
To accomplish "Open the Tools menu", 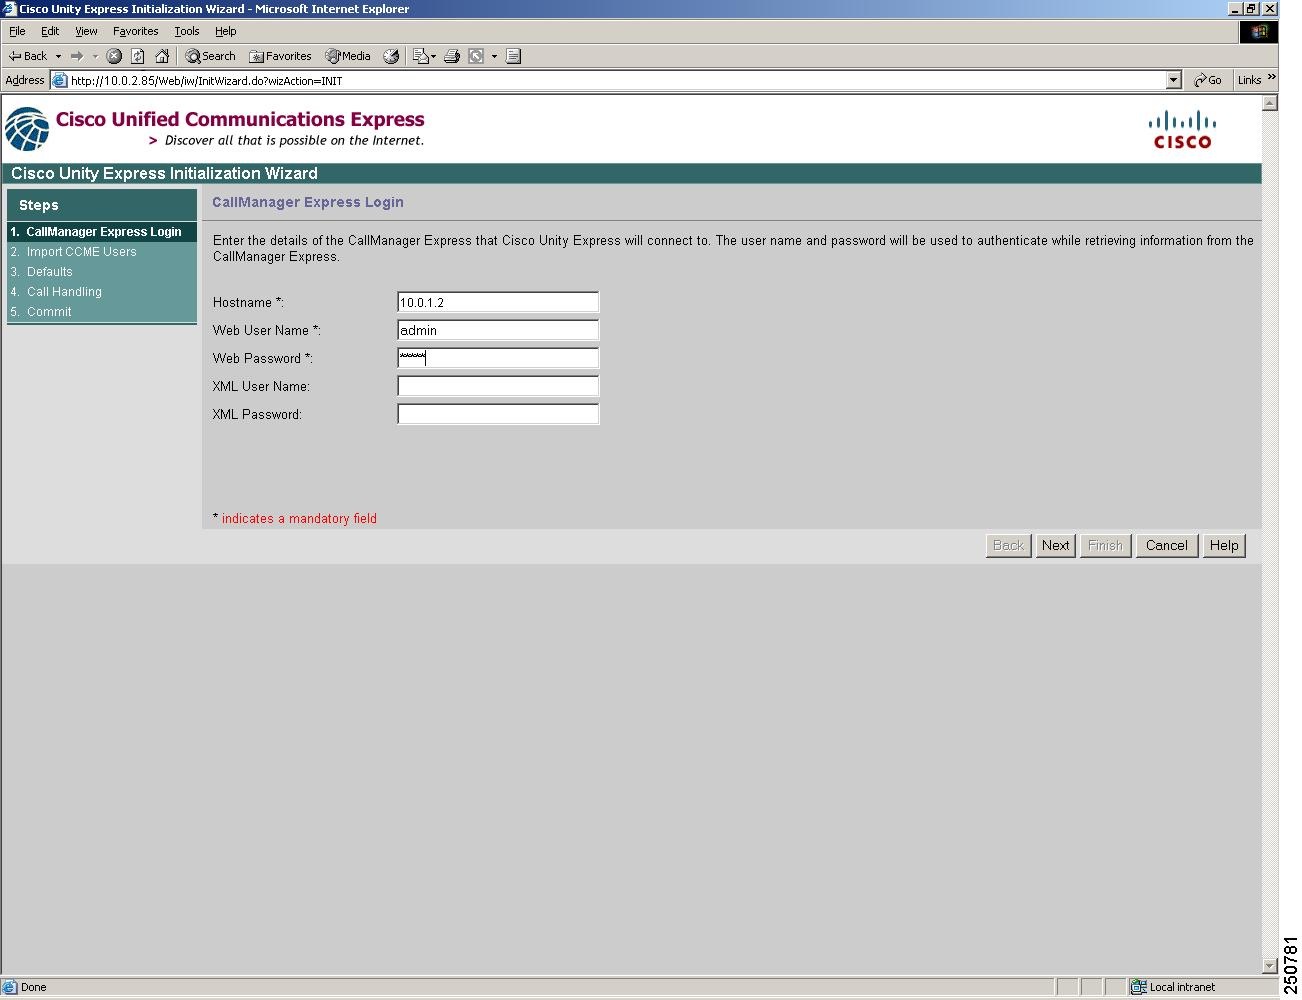I will (x=187, y=31).
